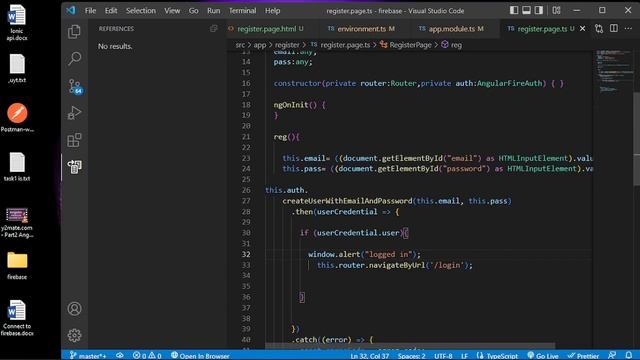
Task: Click the app breadcrumb segment
Action: pos(260,45)
